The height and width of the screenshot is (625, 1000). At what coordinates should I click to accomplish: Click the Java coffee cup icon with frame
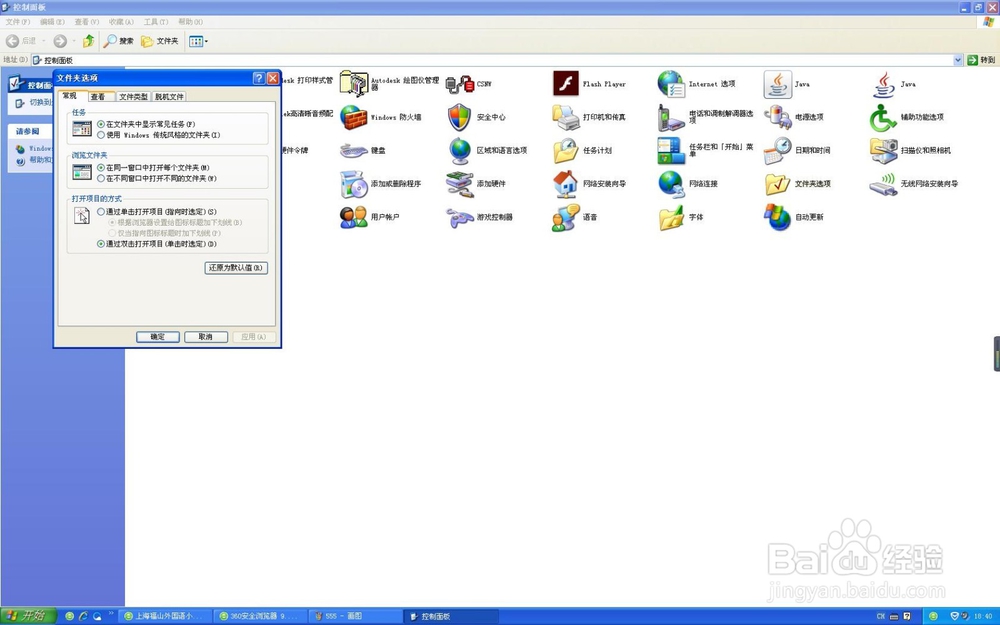pos(777,84)
